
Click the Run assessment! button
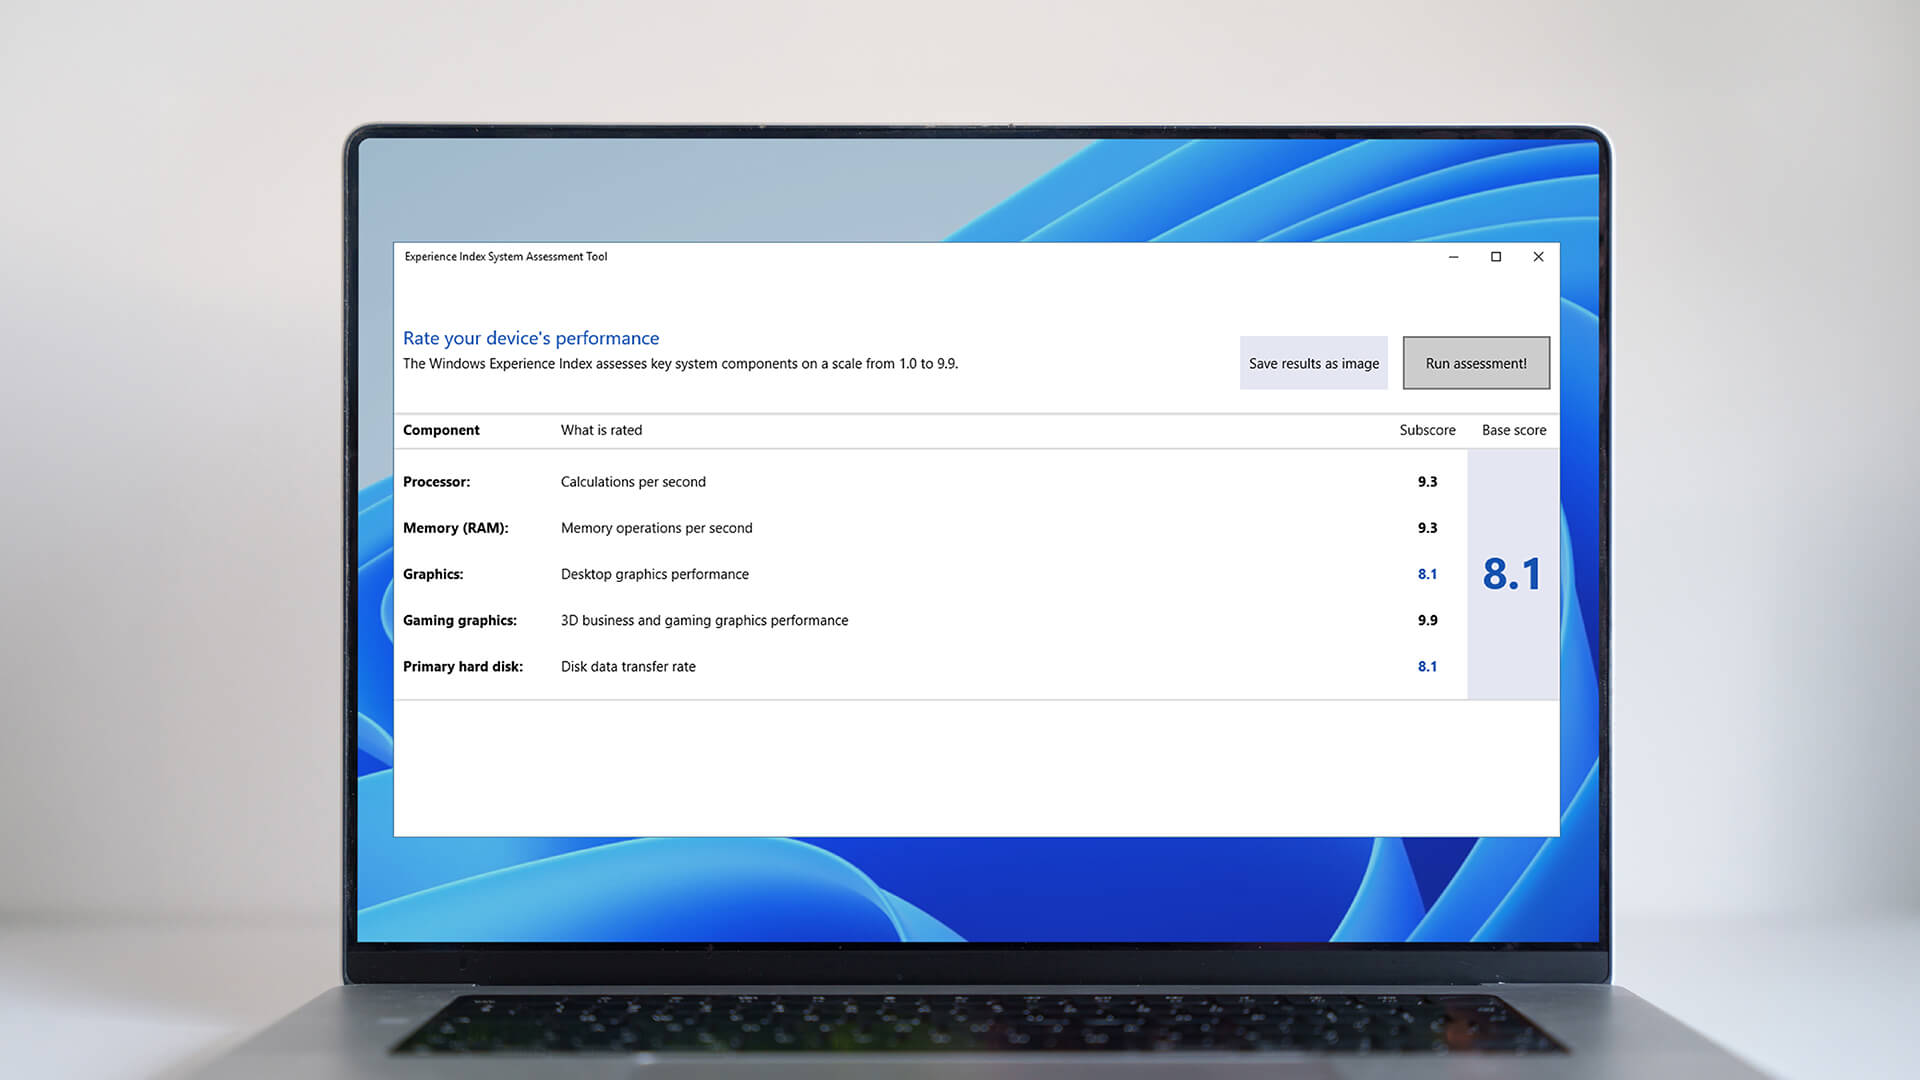[x=1476, y=363]
